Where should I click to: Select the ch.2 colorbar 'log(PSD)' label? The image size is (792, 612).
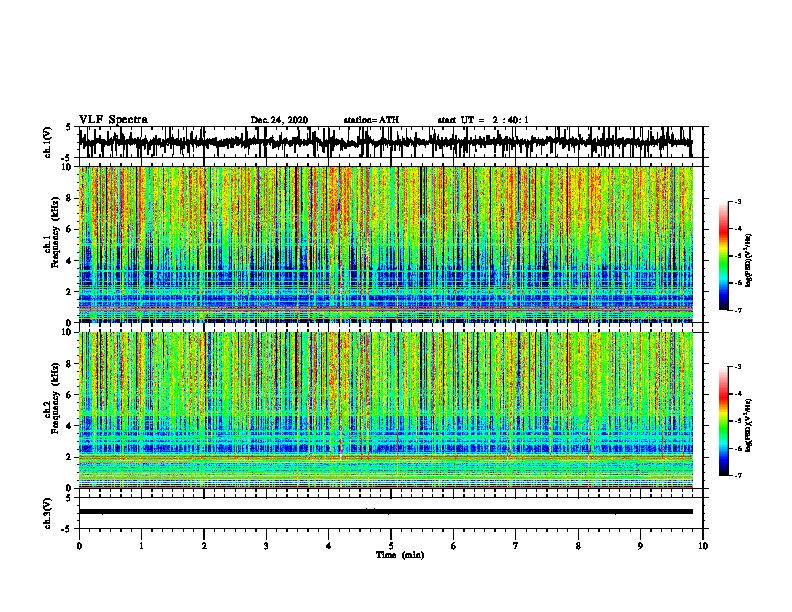749,425
